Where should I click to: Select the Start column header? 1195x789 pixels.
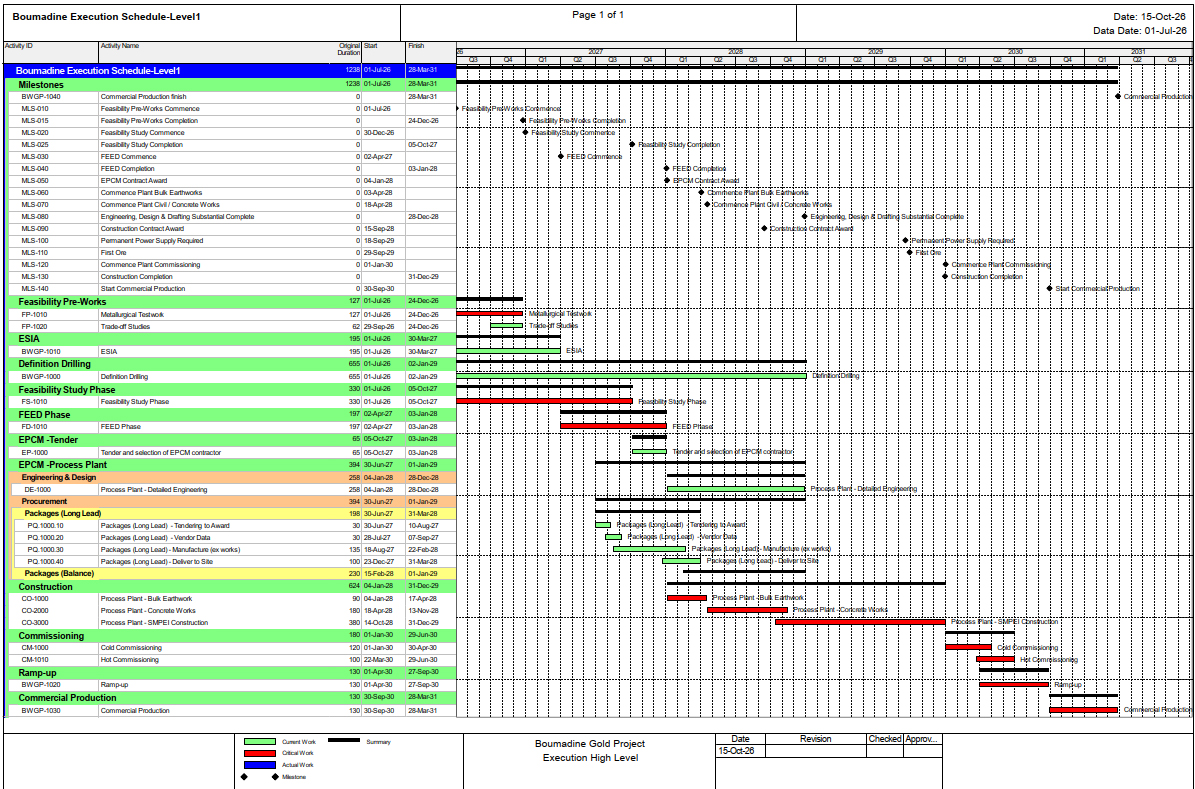coord(383,51)
